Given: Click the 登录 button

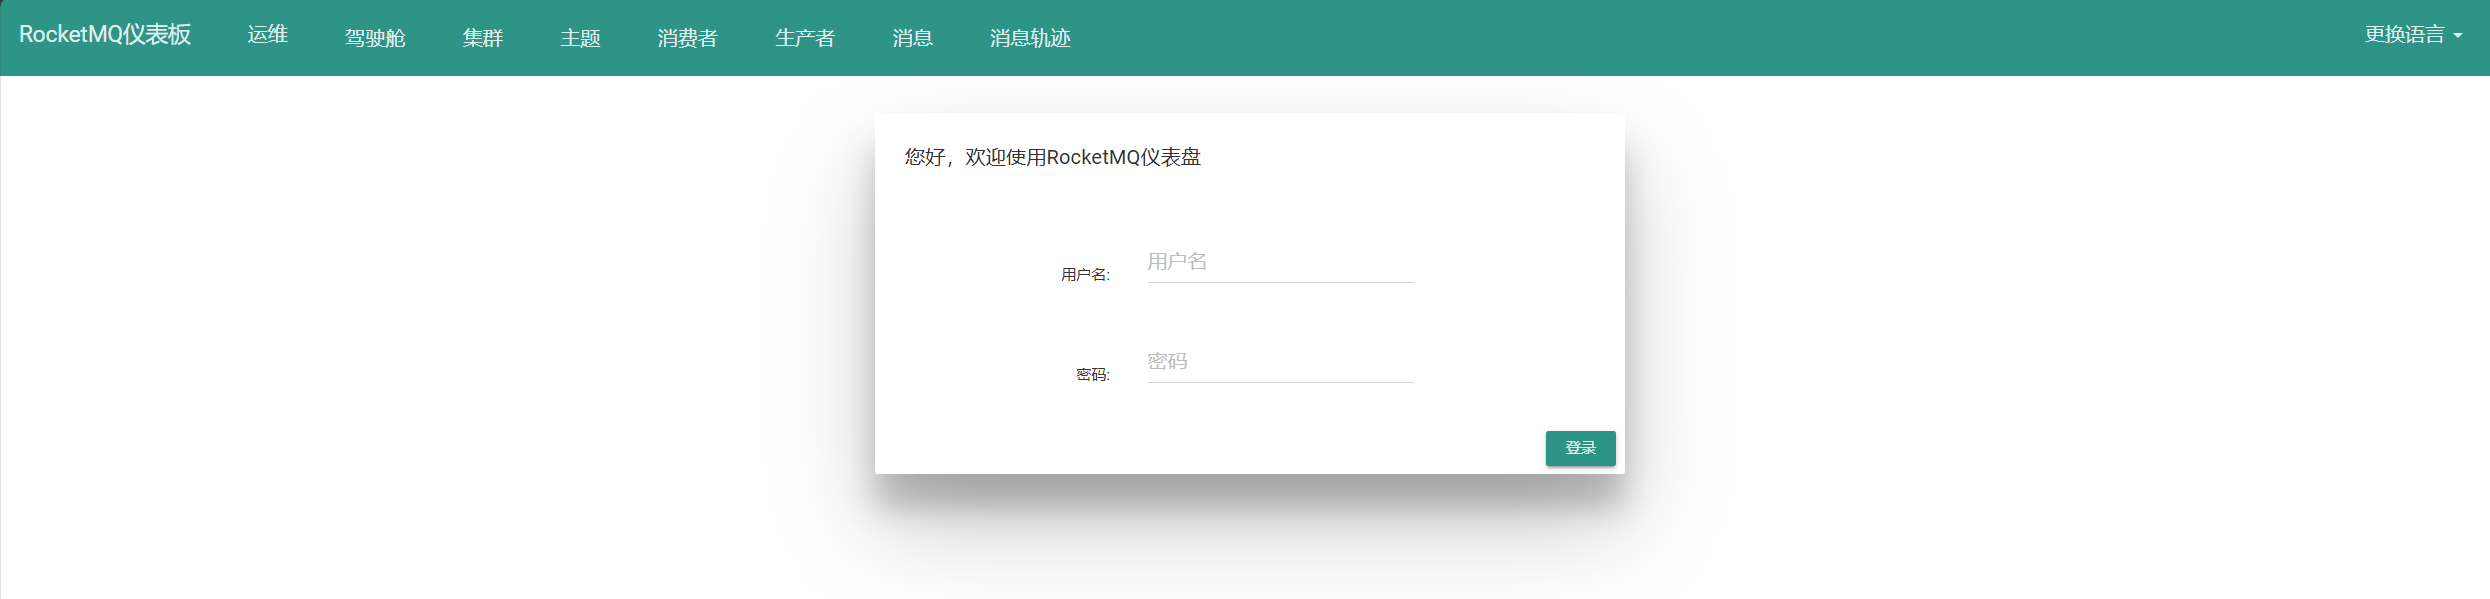Looking at the screenshot, I should point(1580,448).
